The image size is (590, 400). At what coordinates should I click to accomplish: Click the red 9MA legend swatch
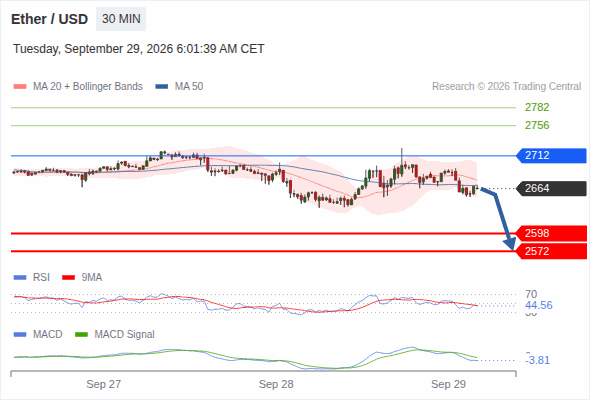coord(68,278)
